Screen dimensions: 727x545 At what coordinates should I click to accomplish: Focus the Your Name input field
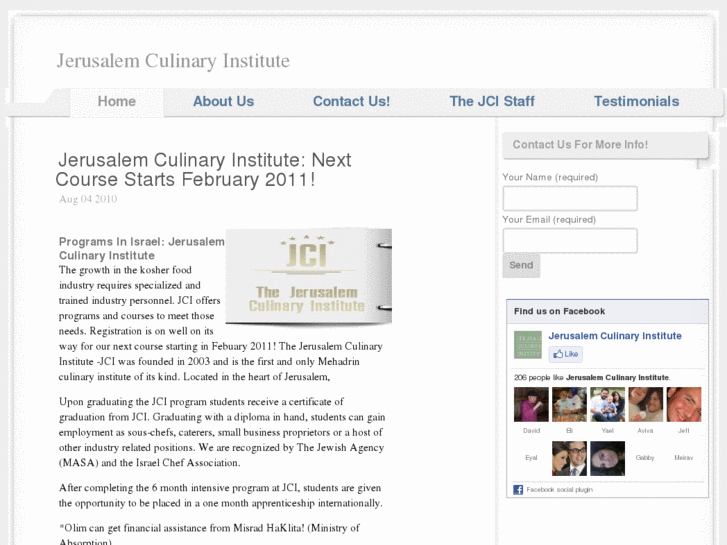pyautogui.click(x=570, y=199)
